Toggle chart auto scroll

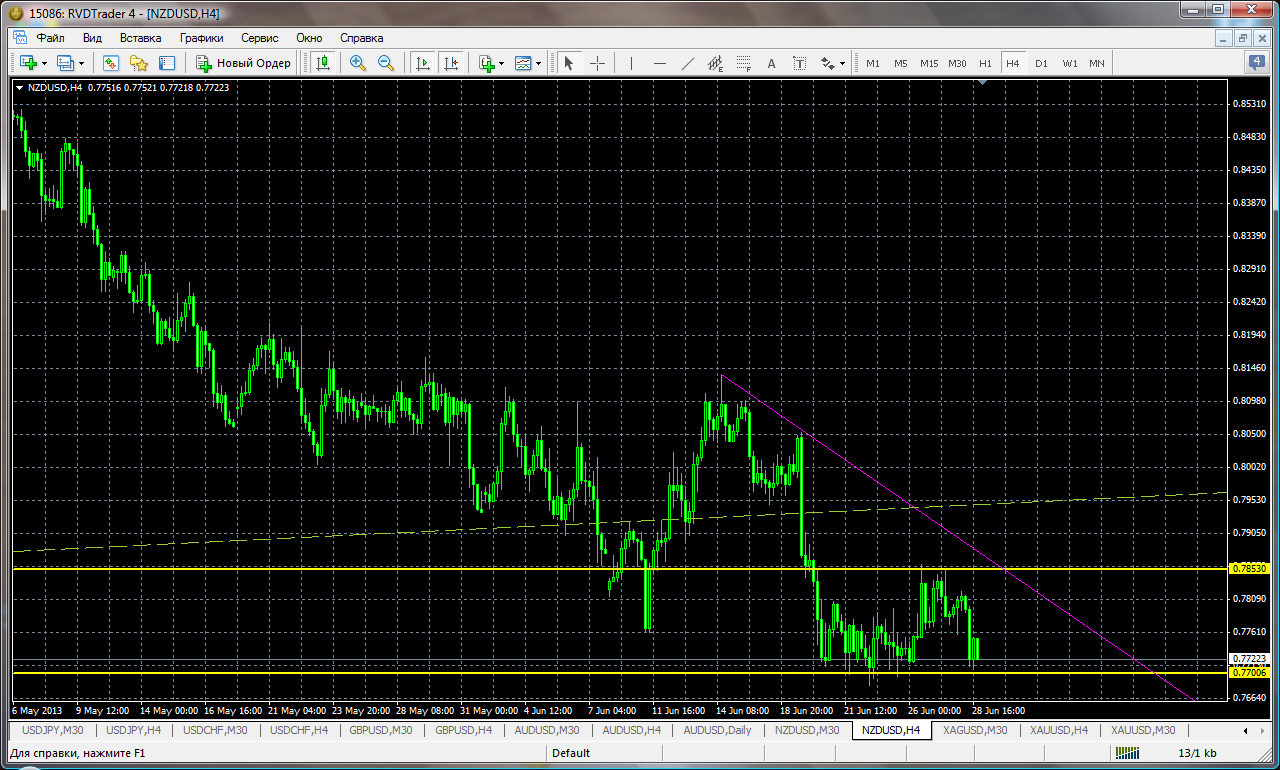423,63
